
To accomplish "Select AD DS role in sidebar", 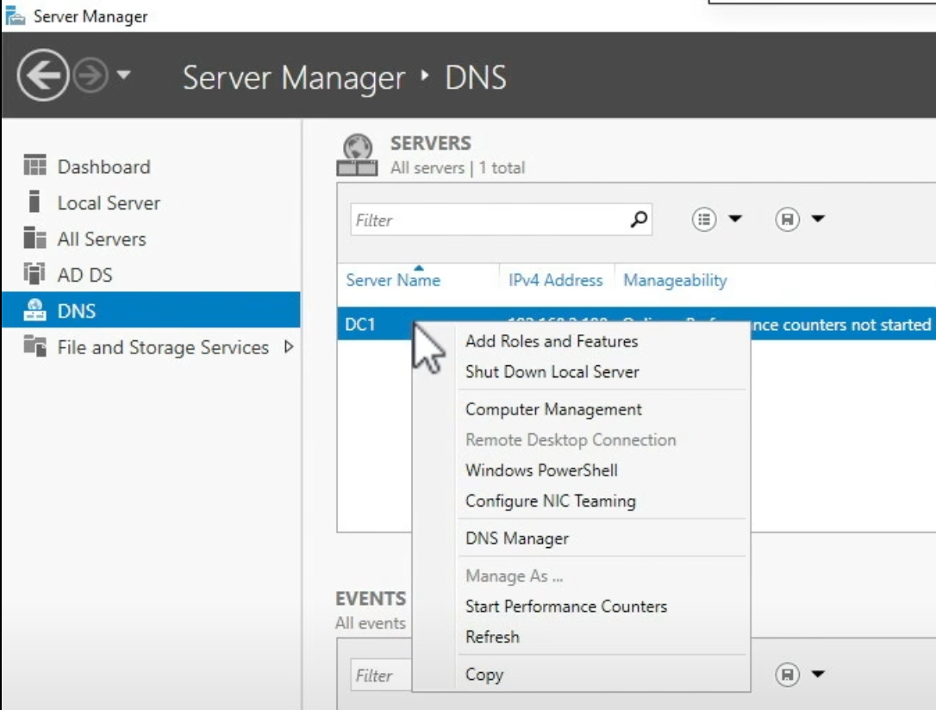I will click(84, 275).
